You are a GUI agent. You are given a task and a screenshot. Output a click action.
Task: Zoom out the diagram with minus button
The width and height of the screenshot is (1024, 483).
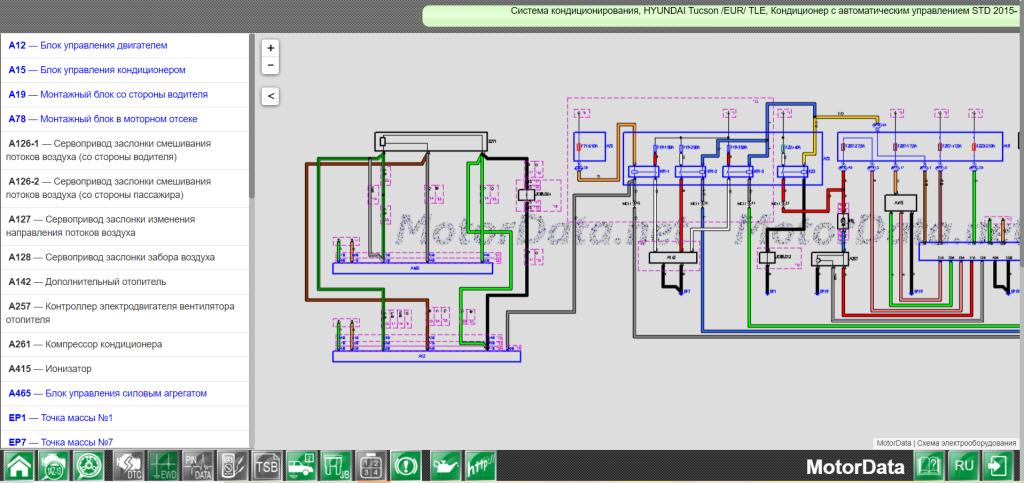click(x=270, y=65)
